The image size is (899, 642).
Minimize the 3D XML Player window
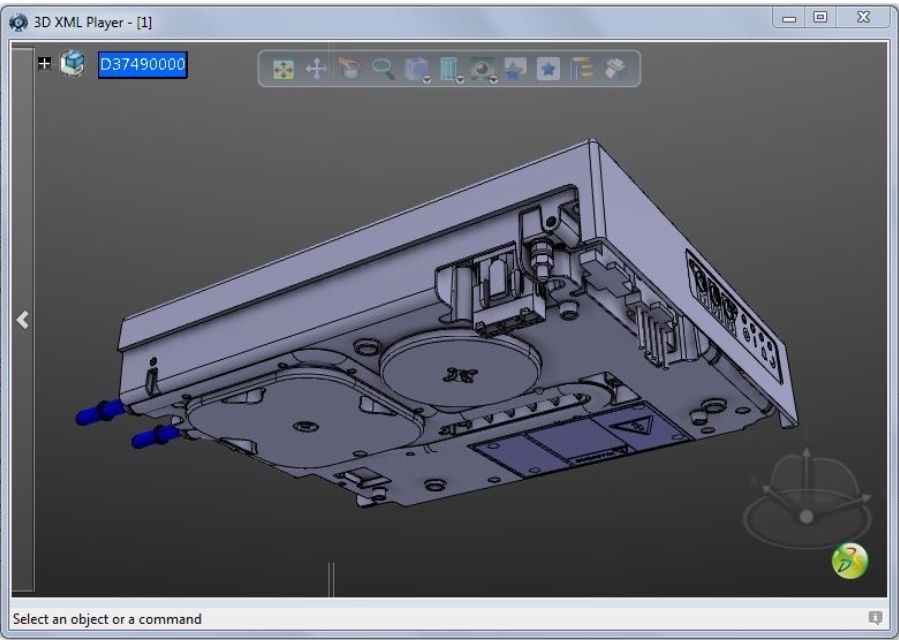tap(789, 18)
